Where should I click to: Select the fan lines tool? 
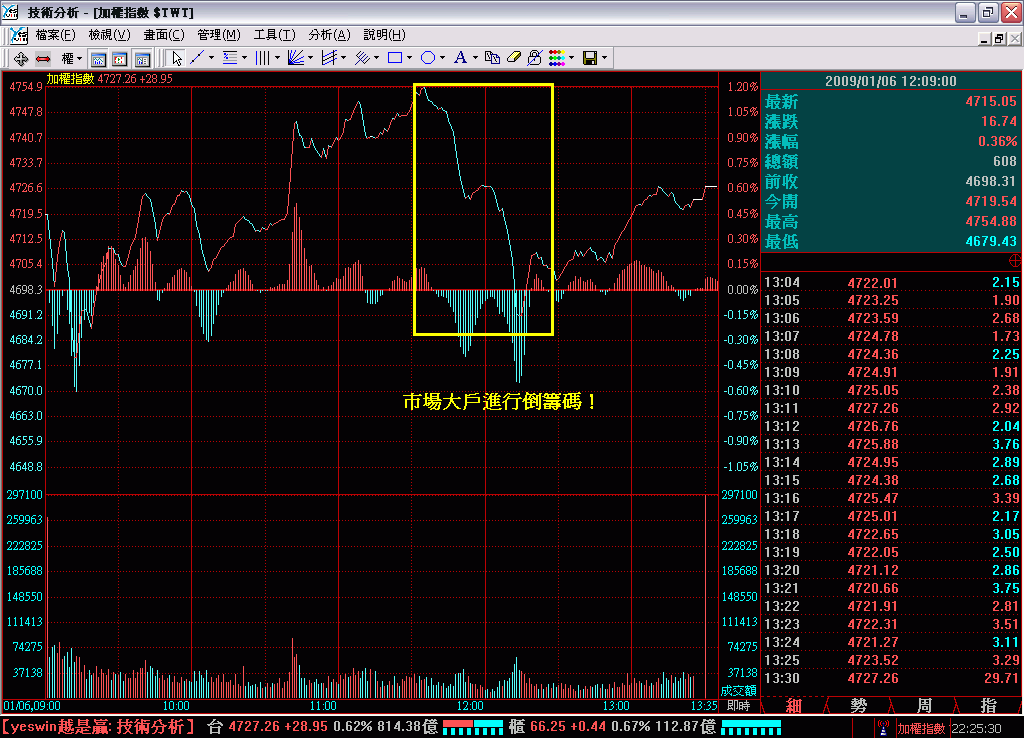pyautogui.click(x=296, y=59)
